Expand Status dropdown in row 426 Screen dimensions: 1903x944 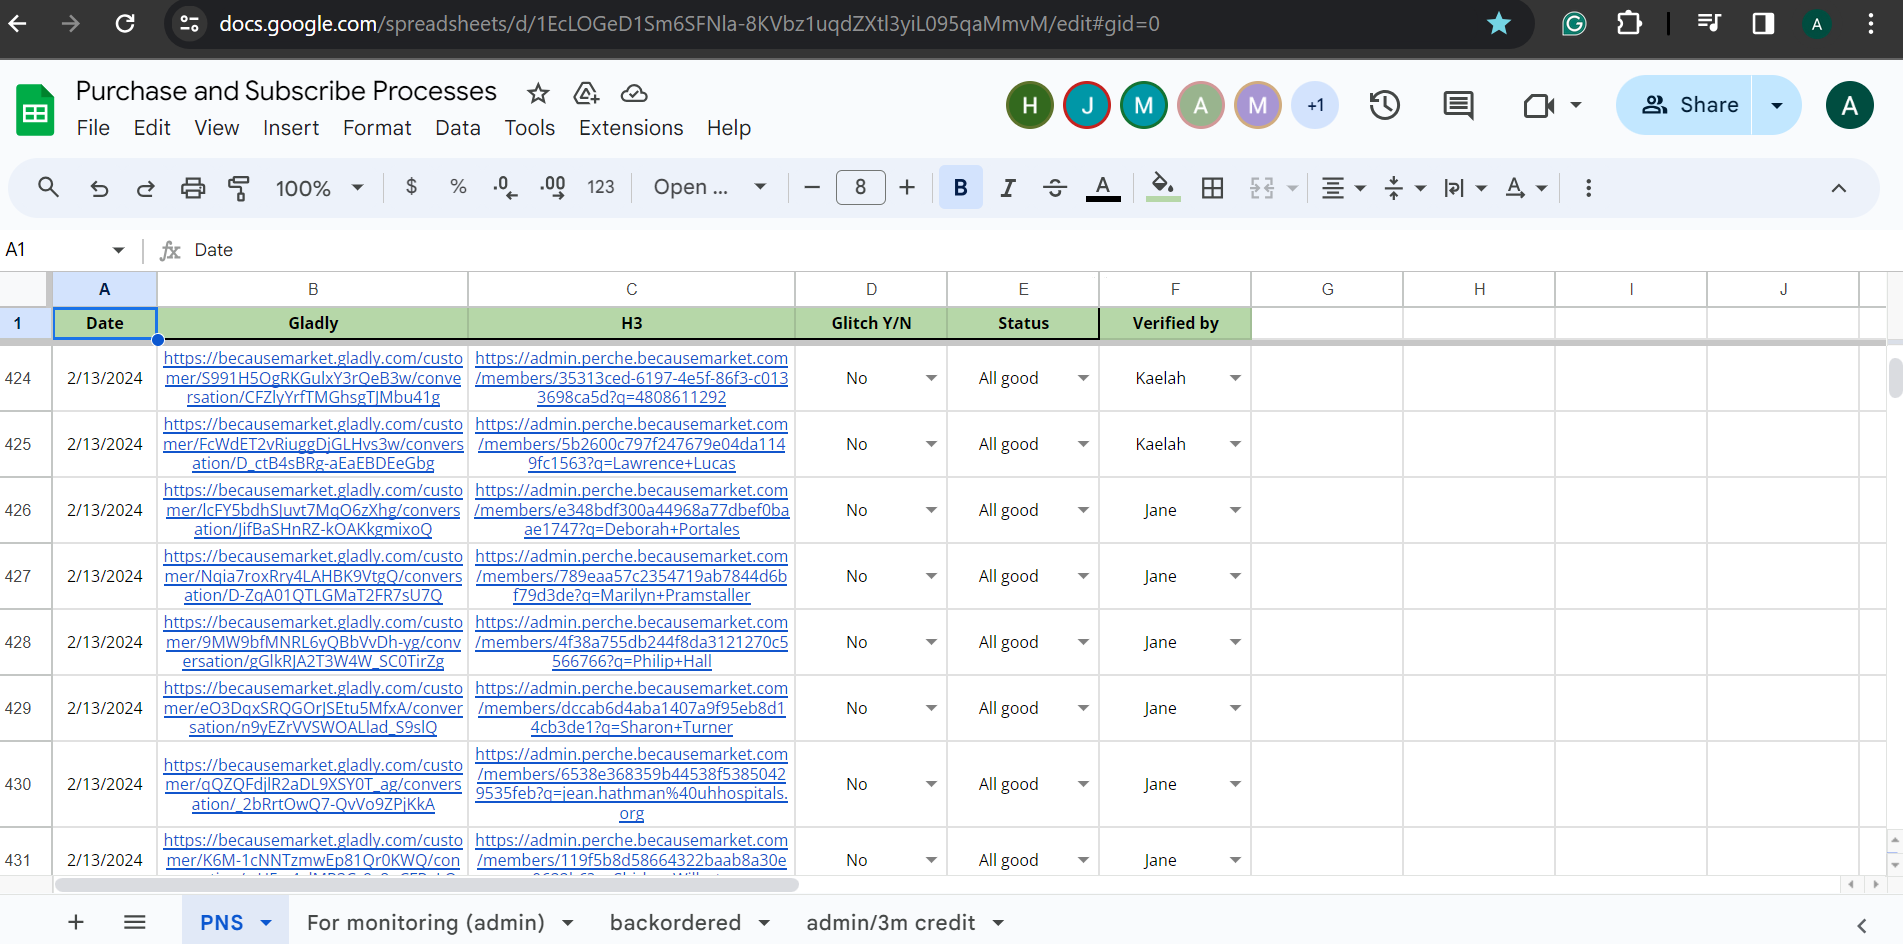[x=1083, y=510]
